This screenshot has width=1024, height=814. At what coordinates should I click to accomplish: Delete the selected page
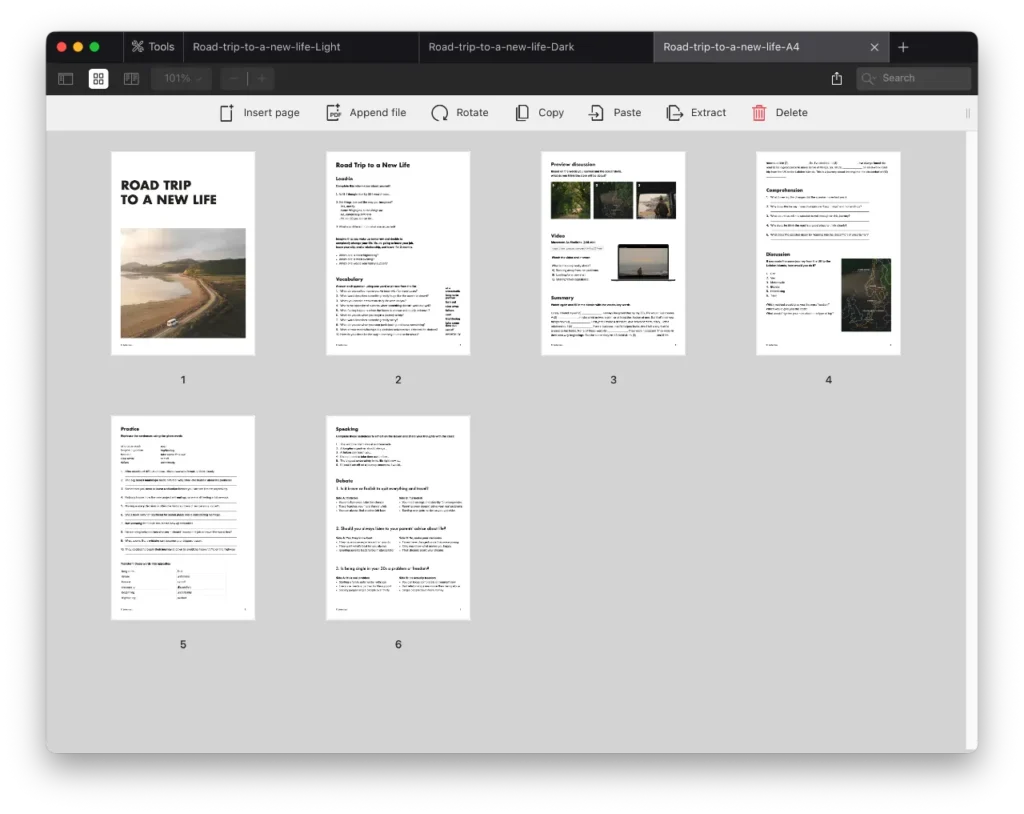coord(779,113)
